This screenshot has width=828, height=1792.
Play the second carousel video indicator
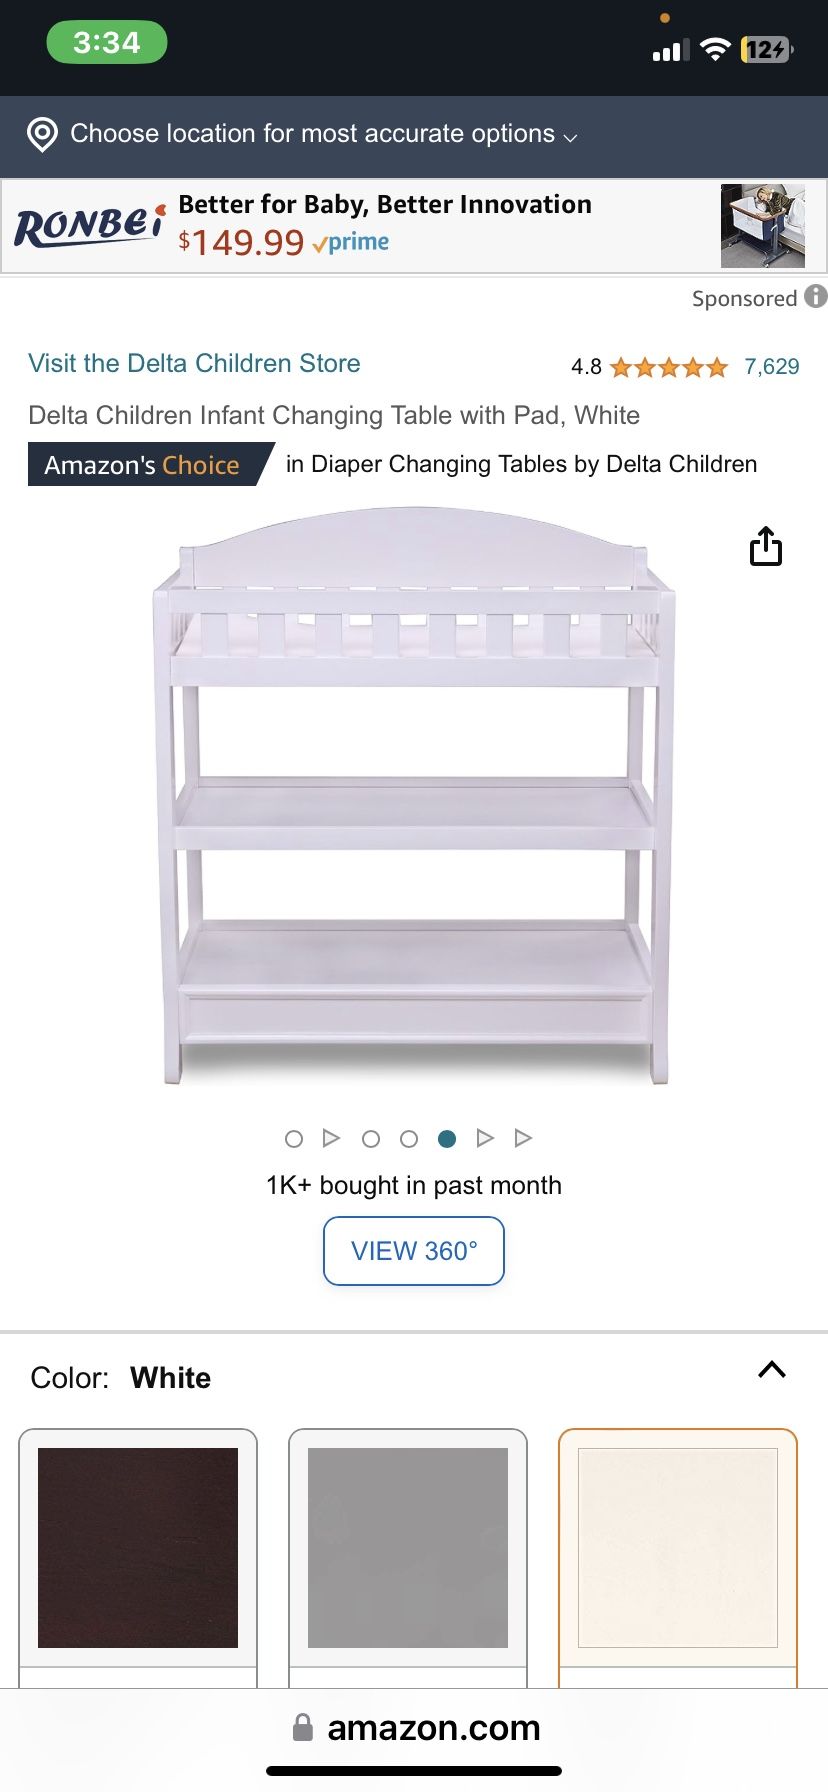point(331,1138)
